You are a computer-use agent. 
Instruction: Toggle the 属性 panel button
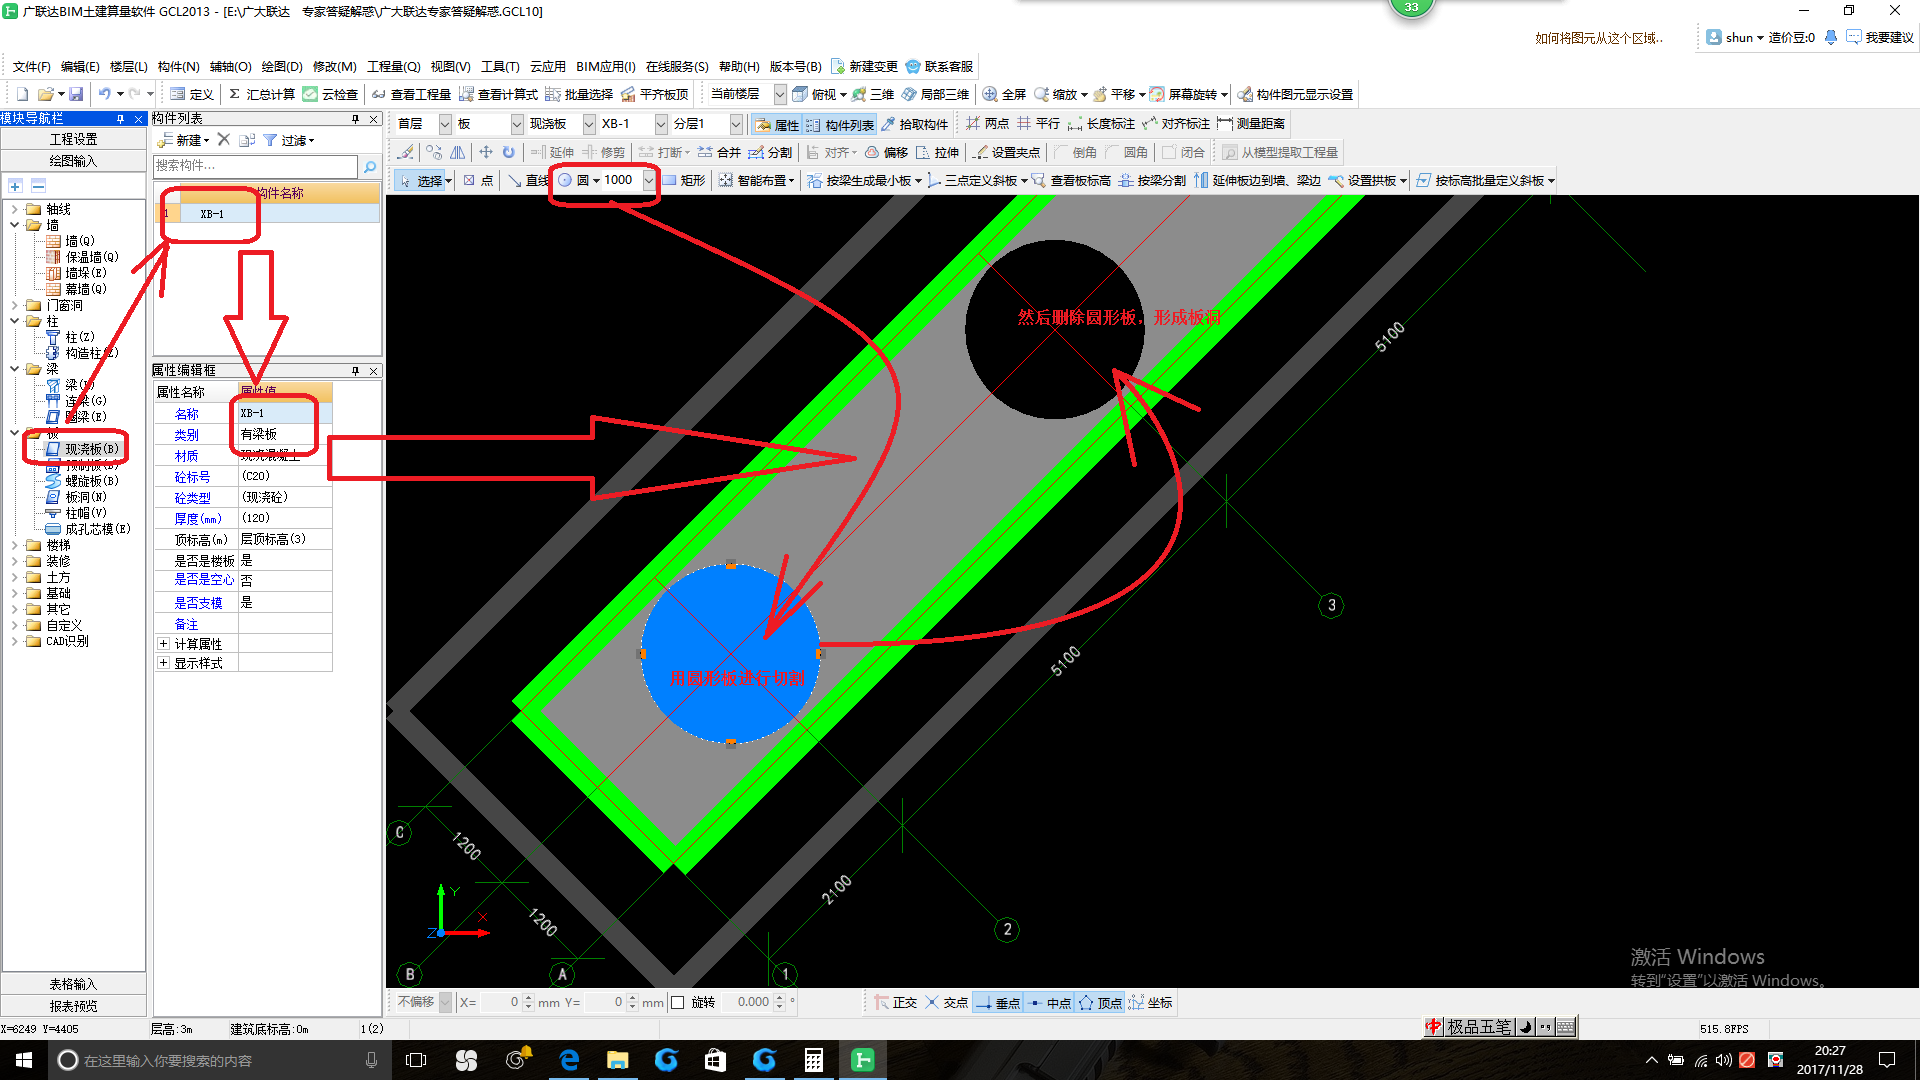point(778,124)
